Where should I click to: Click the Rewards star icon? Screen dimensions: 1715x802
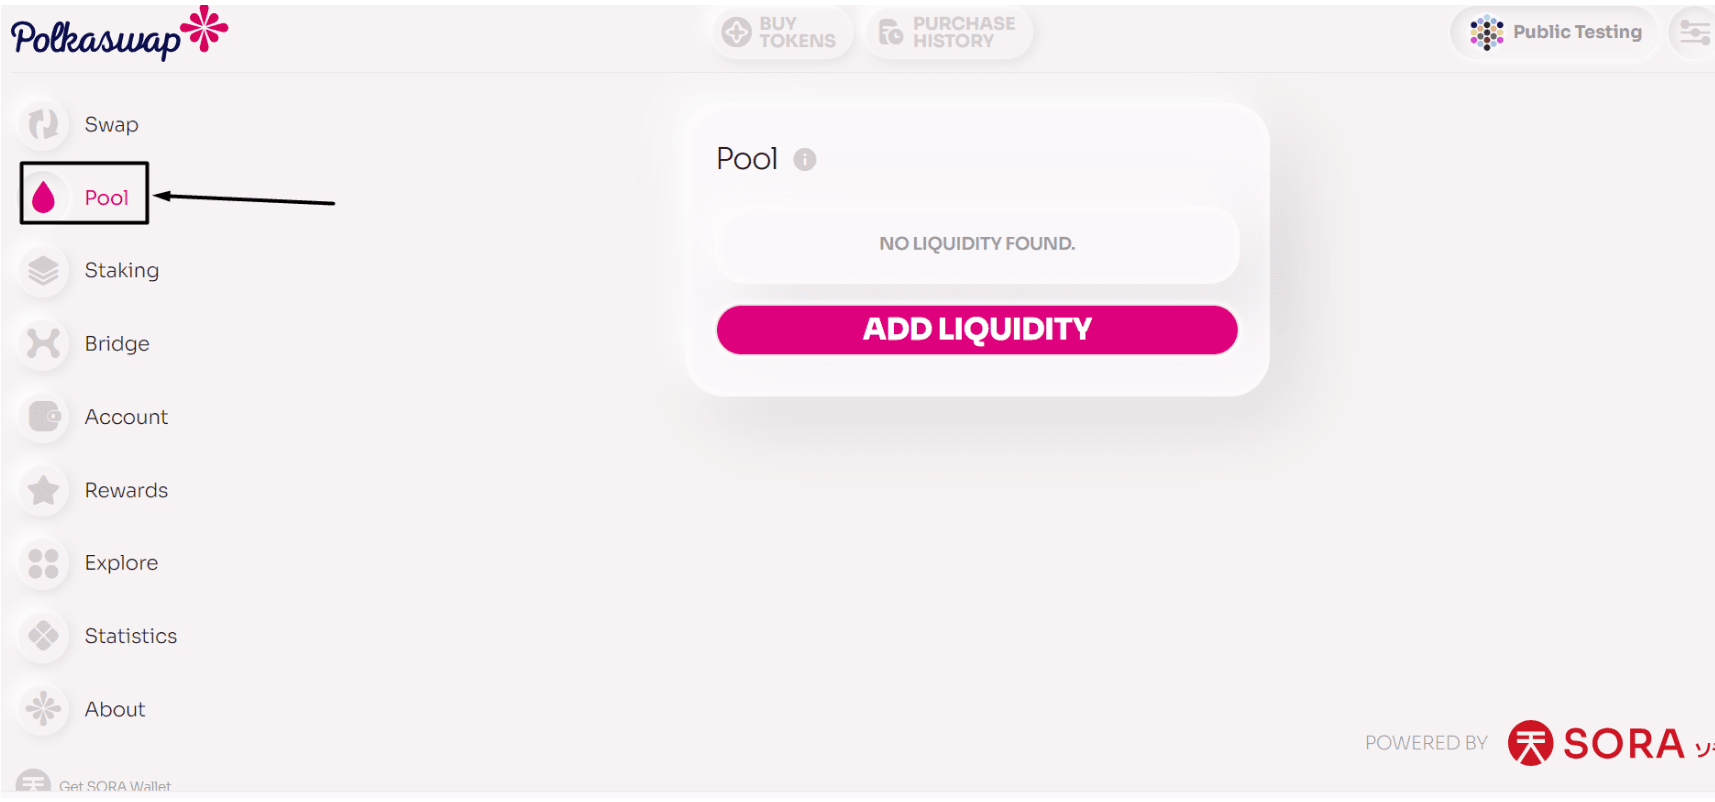tap(43, 490)
